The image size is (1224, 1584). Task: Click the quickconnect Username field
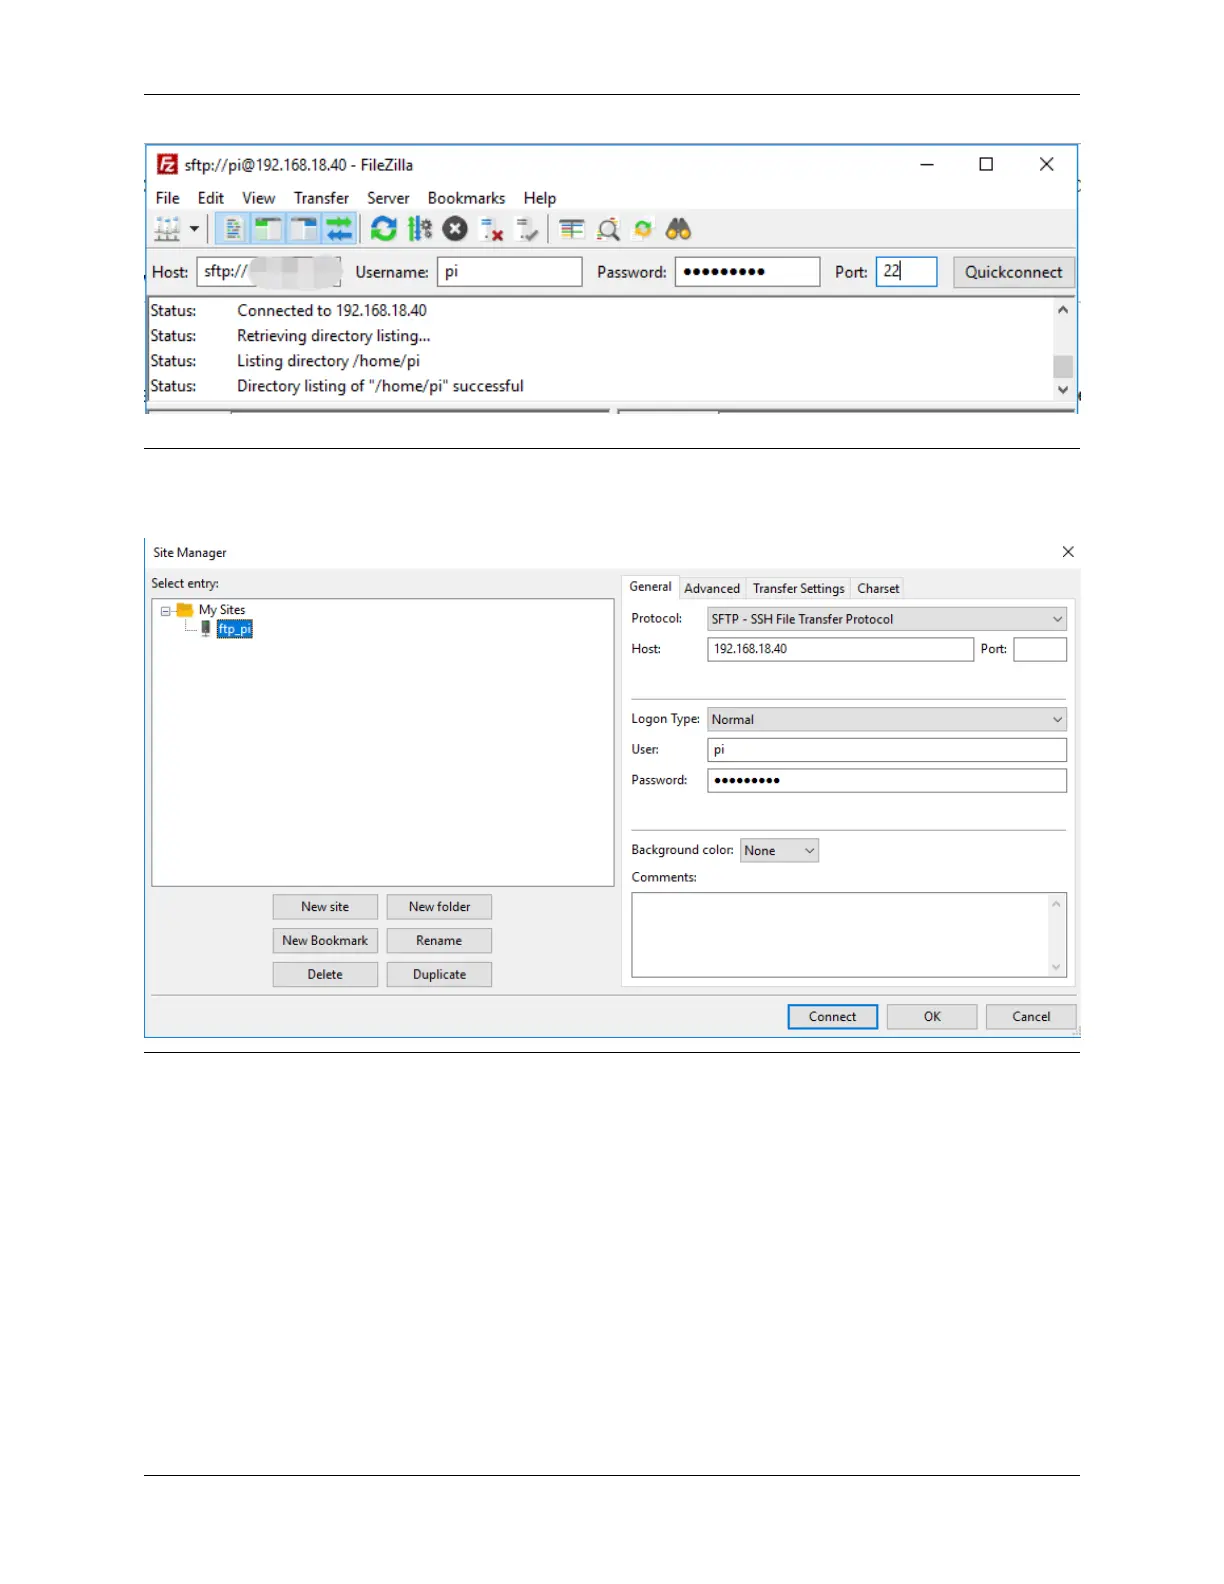point(510,272)
